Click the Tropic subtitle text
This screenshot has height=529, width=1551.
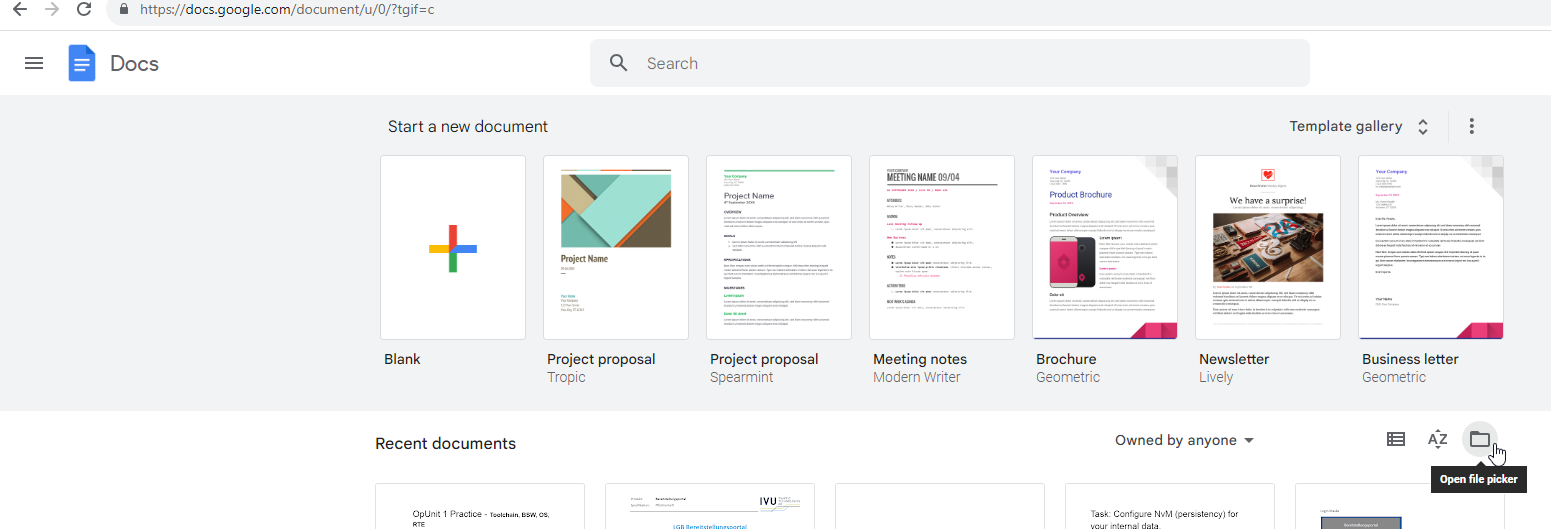click(567, 377)
